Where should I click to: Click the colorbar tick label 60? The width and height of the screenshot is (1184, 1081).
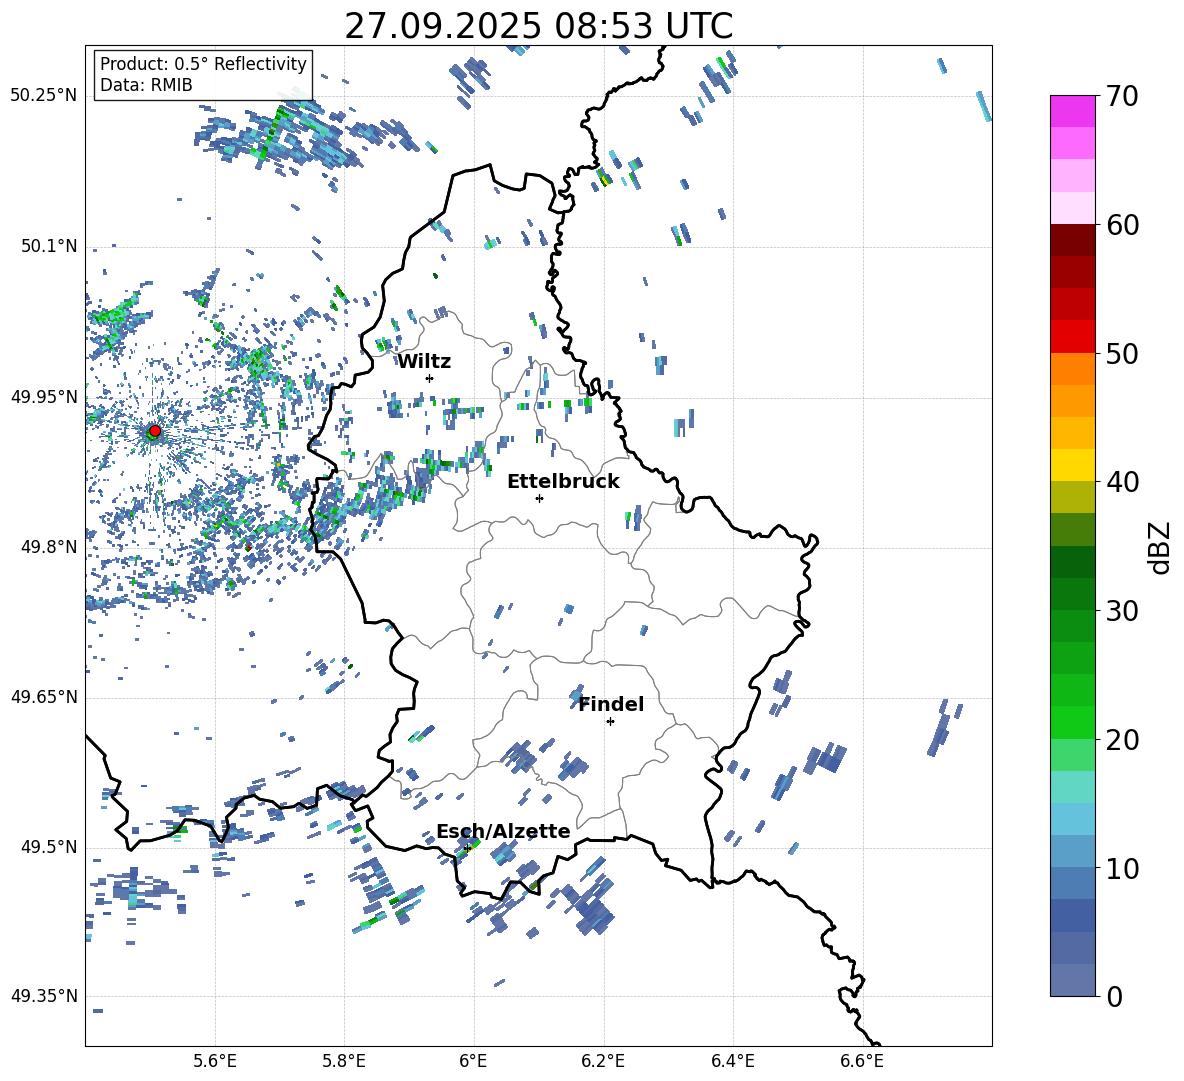pos(1122,225)
